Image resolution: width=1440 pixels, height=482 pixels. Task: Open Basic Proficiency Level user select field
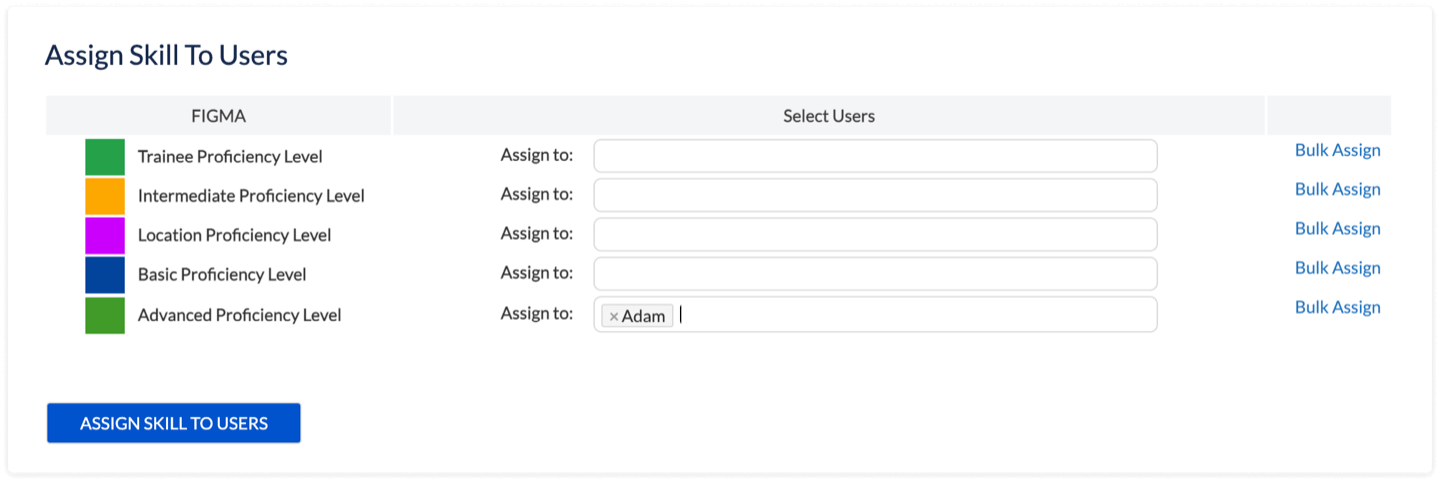click(x=875, y=274)
